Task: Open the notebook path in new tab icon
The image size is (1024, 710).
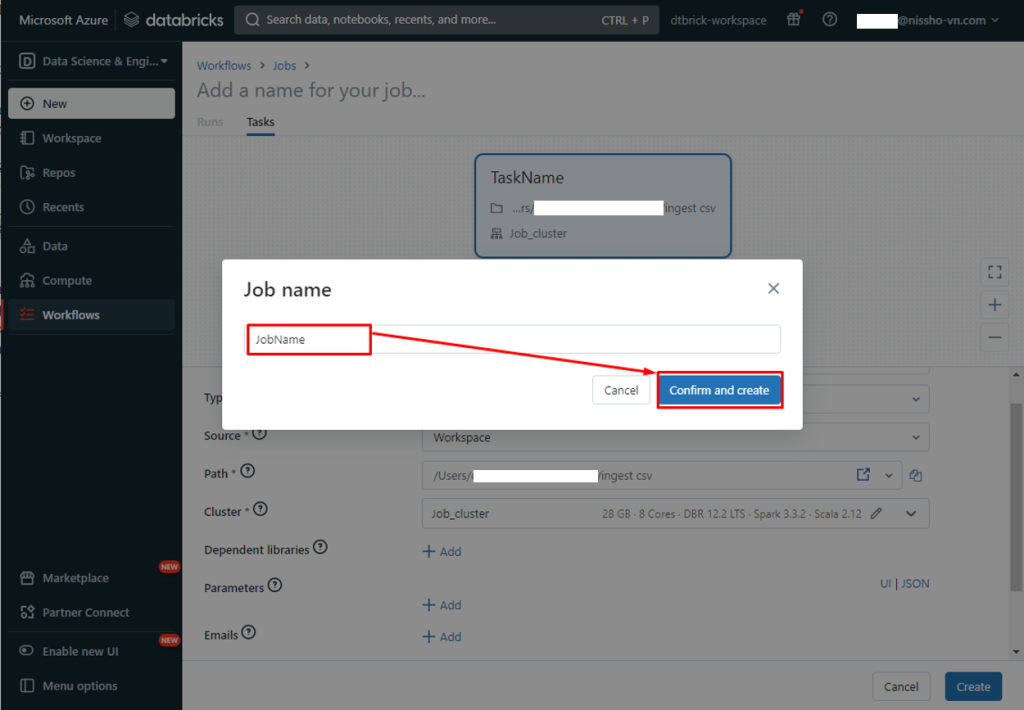Action: (863, 475)
